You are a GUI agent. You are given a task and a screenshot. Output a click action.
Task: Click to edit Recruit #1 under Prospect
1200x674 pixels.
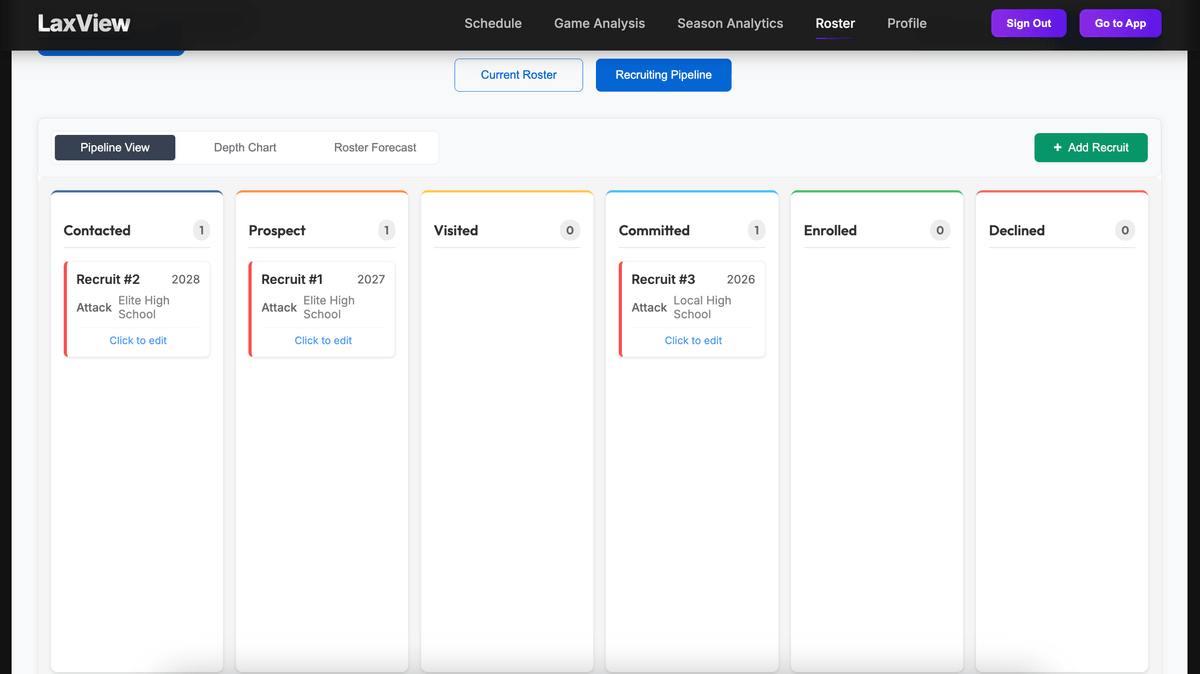coord(322,340)
